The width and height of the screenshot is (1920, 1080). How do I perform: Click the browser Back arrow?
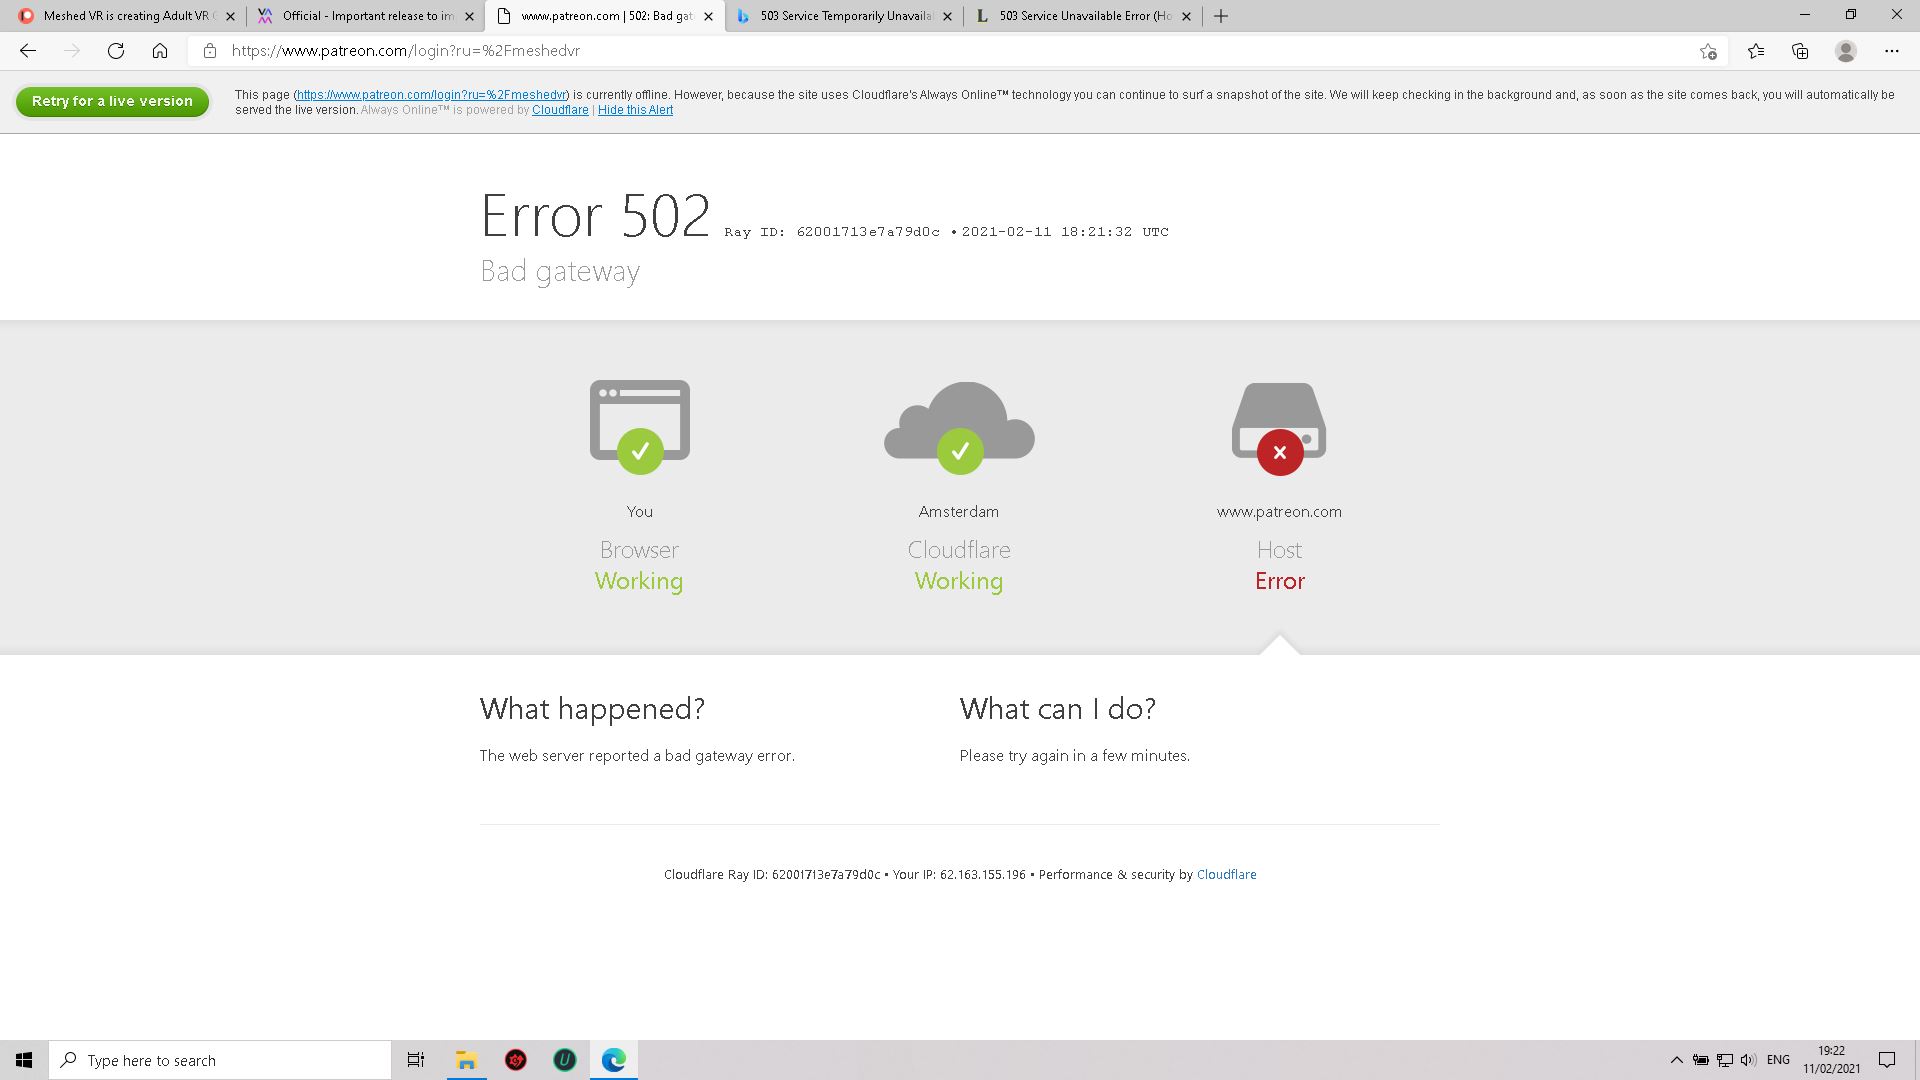[x=28, y=51]
